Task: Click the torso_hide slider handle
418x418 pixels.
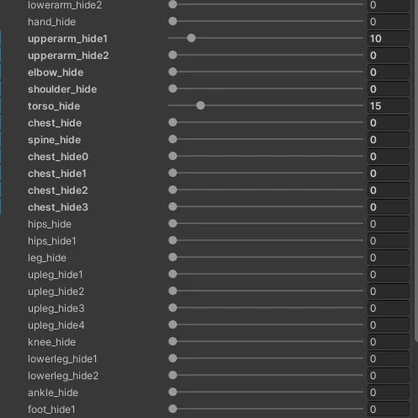Action: 200,106
